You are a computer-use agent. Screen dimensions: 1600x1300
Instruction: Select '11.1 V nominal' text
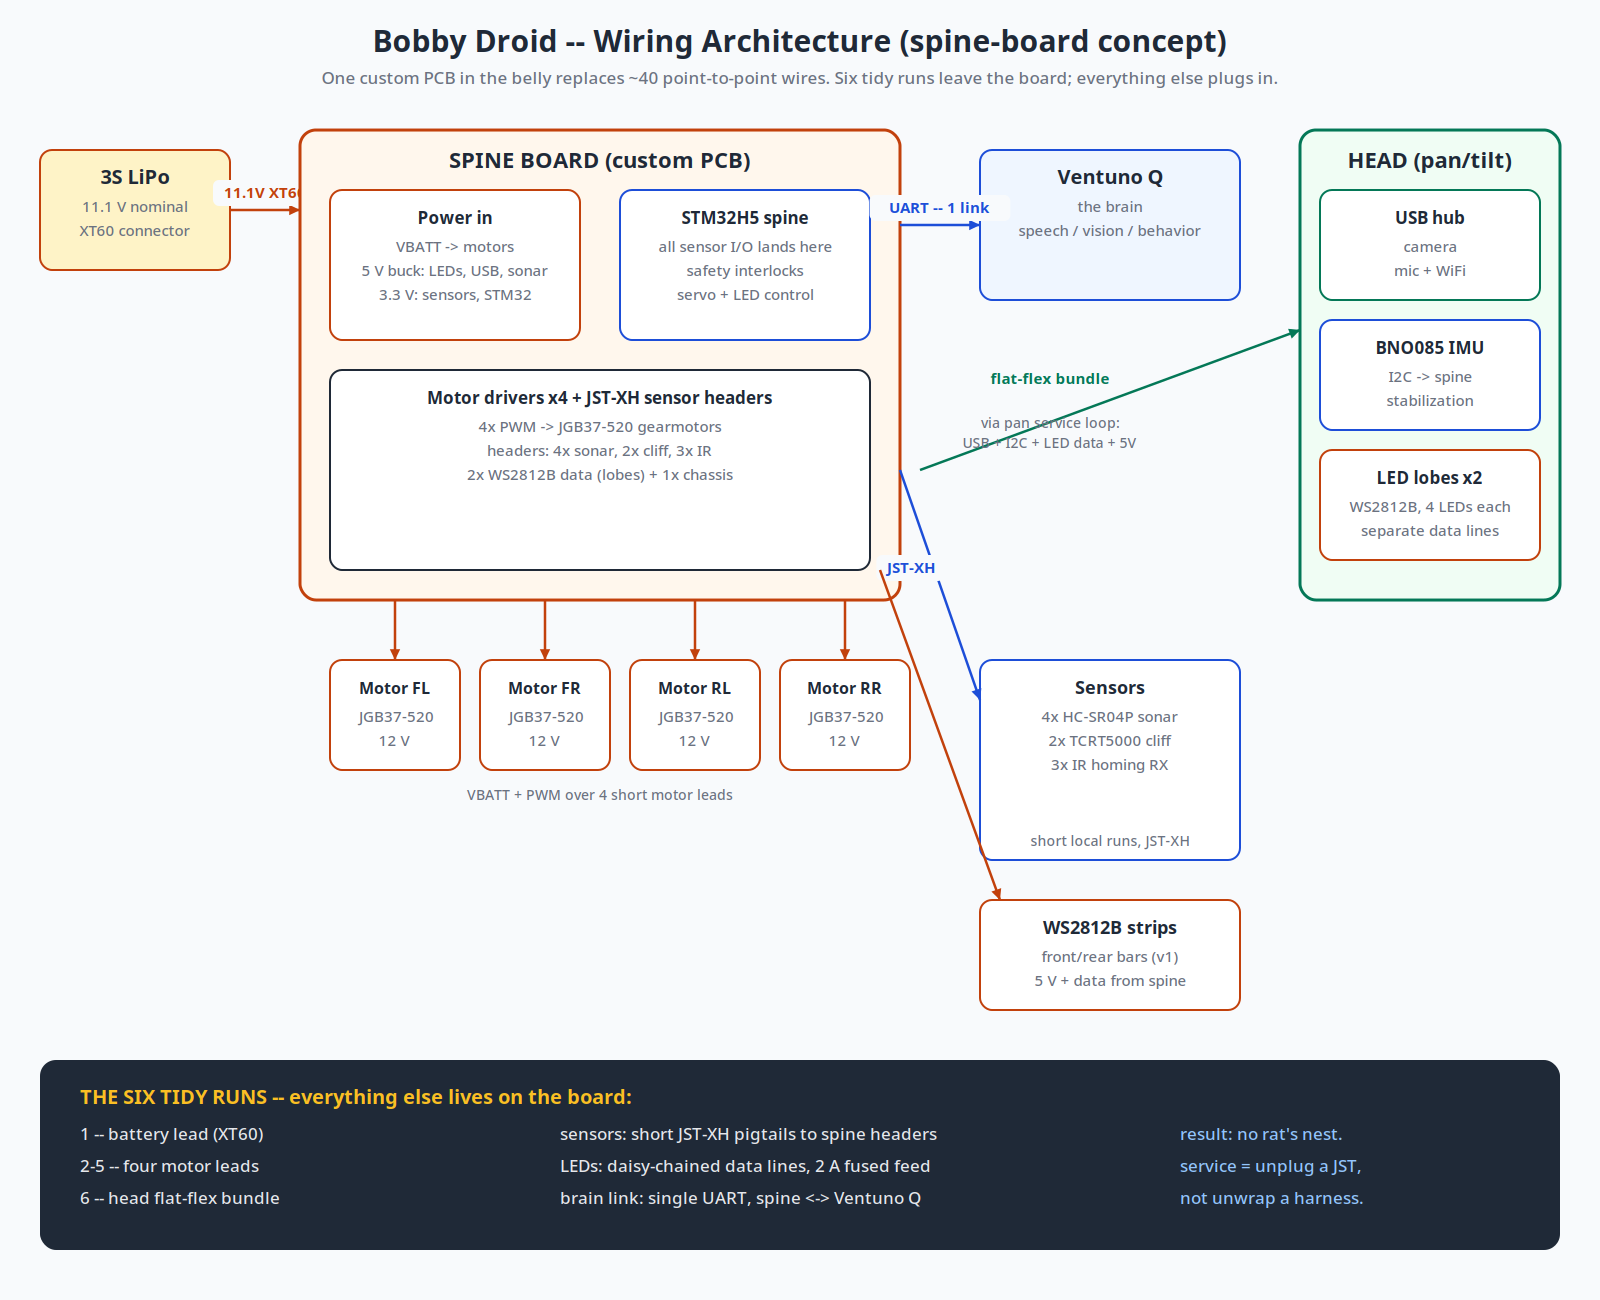click(x=135, y=207)
